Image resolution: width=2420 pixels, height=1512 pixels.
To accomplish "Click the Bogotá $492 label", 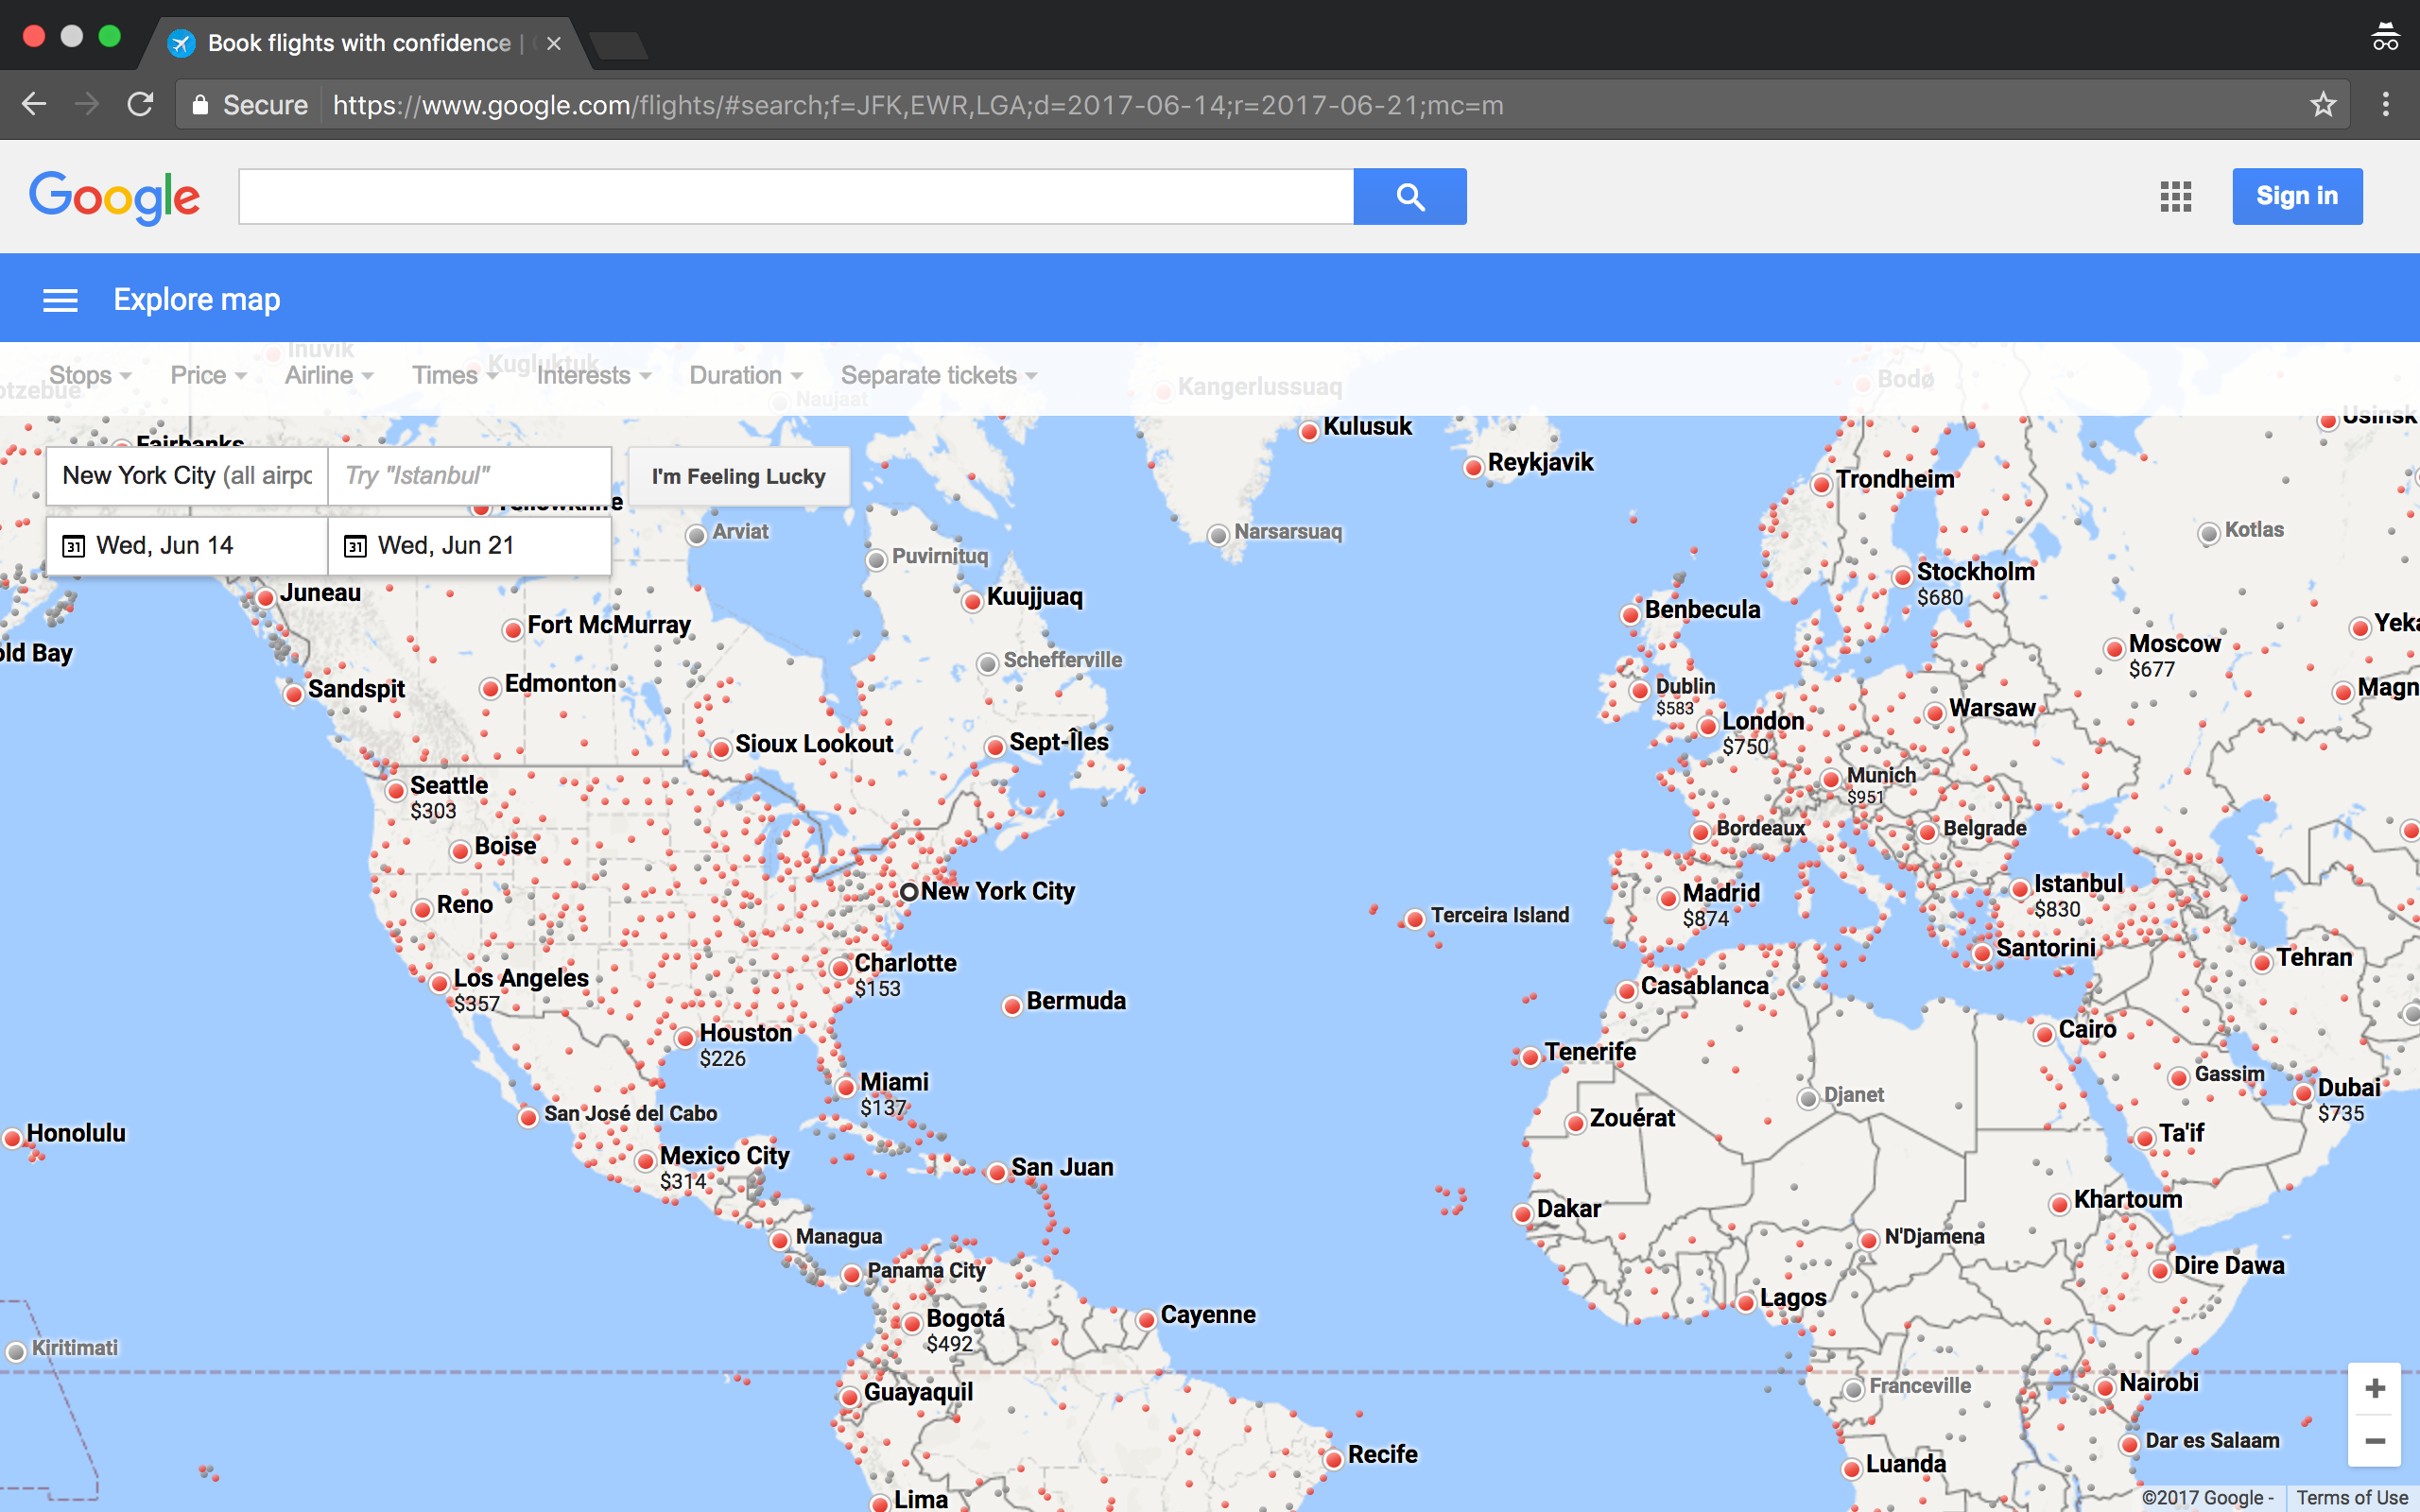I will [x=965, y=1330].
